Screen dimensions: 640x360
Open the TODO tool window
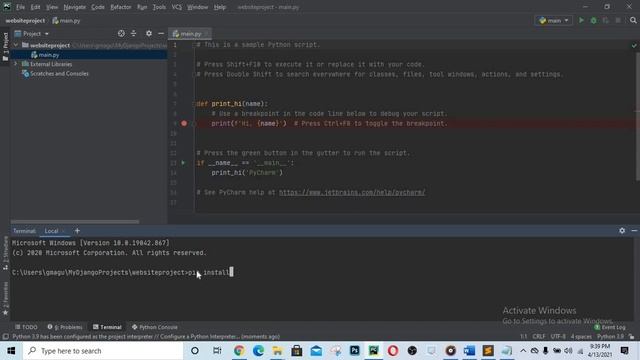pos(26,327)
